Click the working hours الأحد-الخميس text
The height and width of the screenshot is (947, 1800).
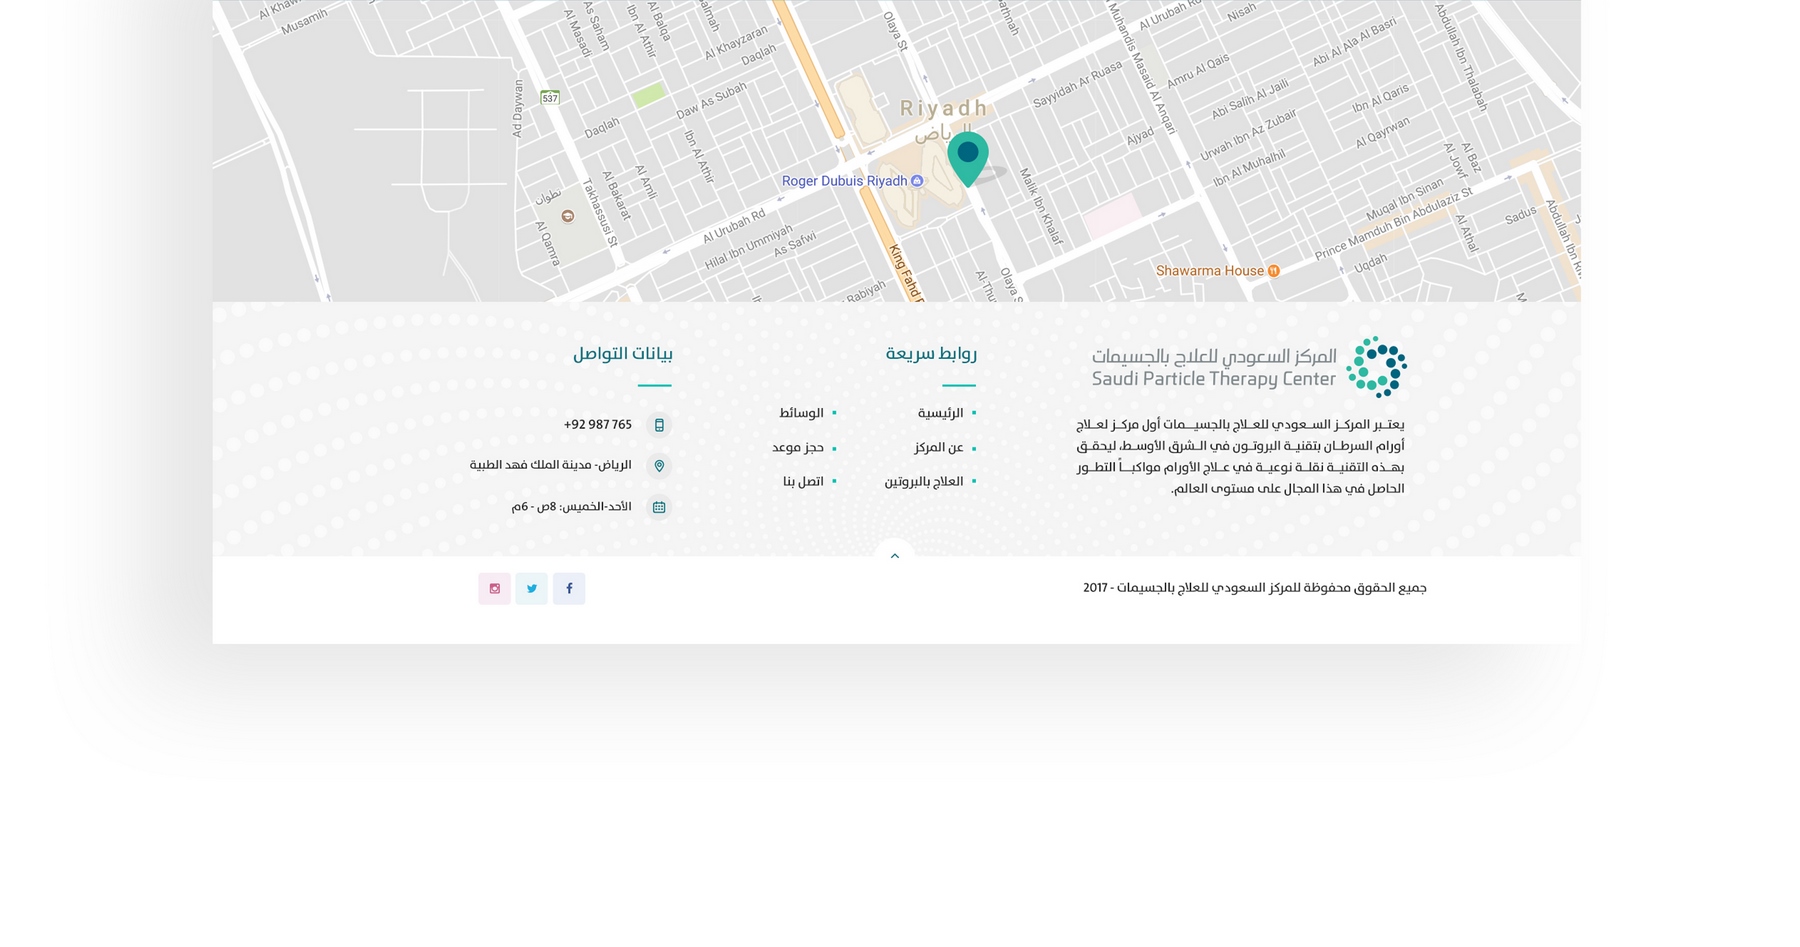click(572, 507)
